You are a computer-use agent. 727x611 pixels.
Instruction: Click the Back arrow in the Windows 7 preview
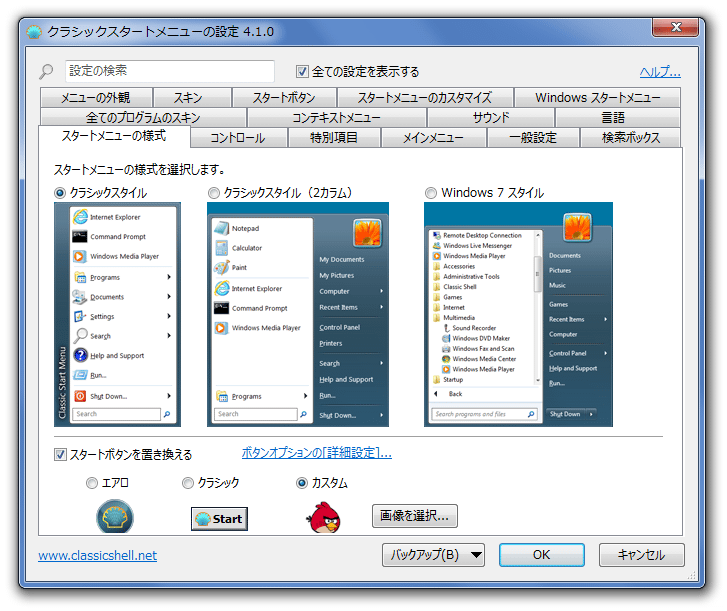(x=436, y=394)
